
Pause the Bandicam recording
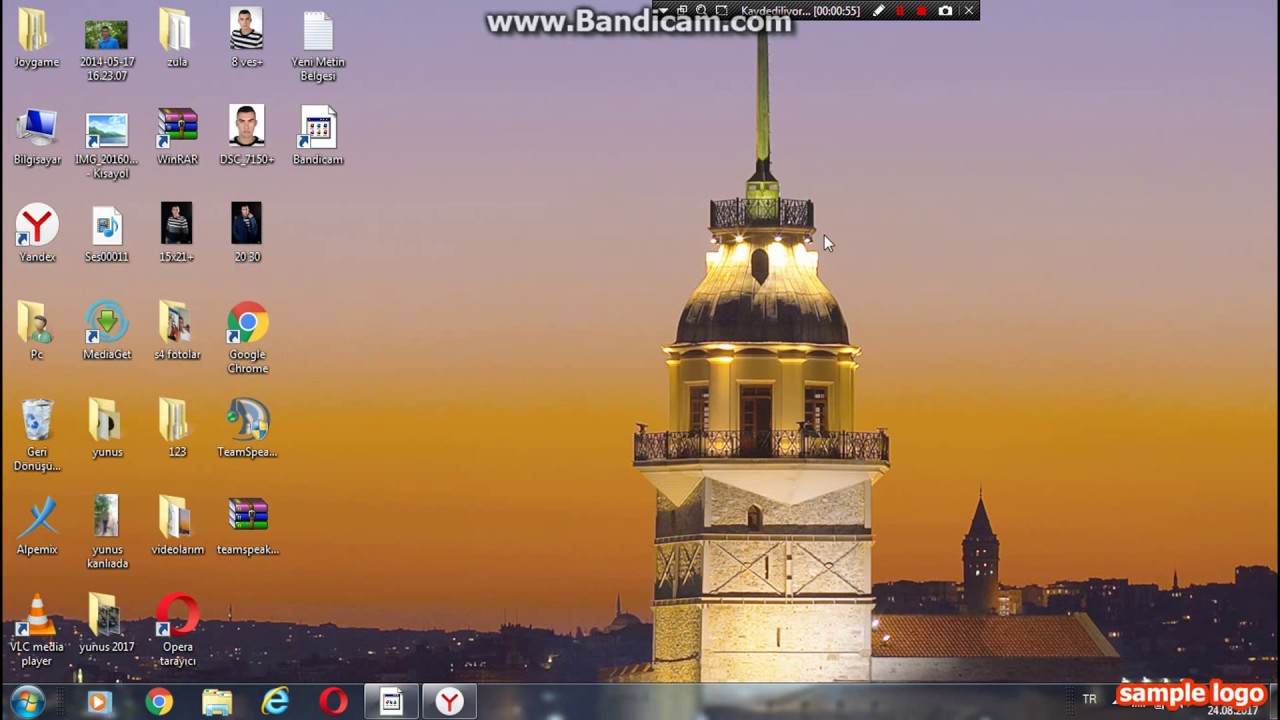point(900,11)
